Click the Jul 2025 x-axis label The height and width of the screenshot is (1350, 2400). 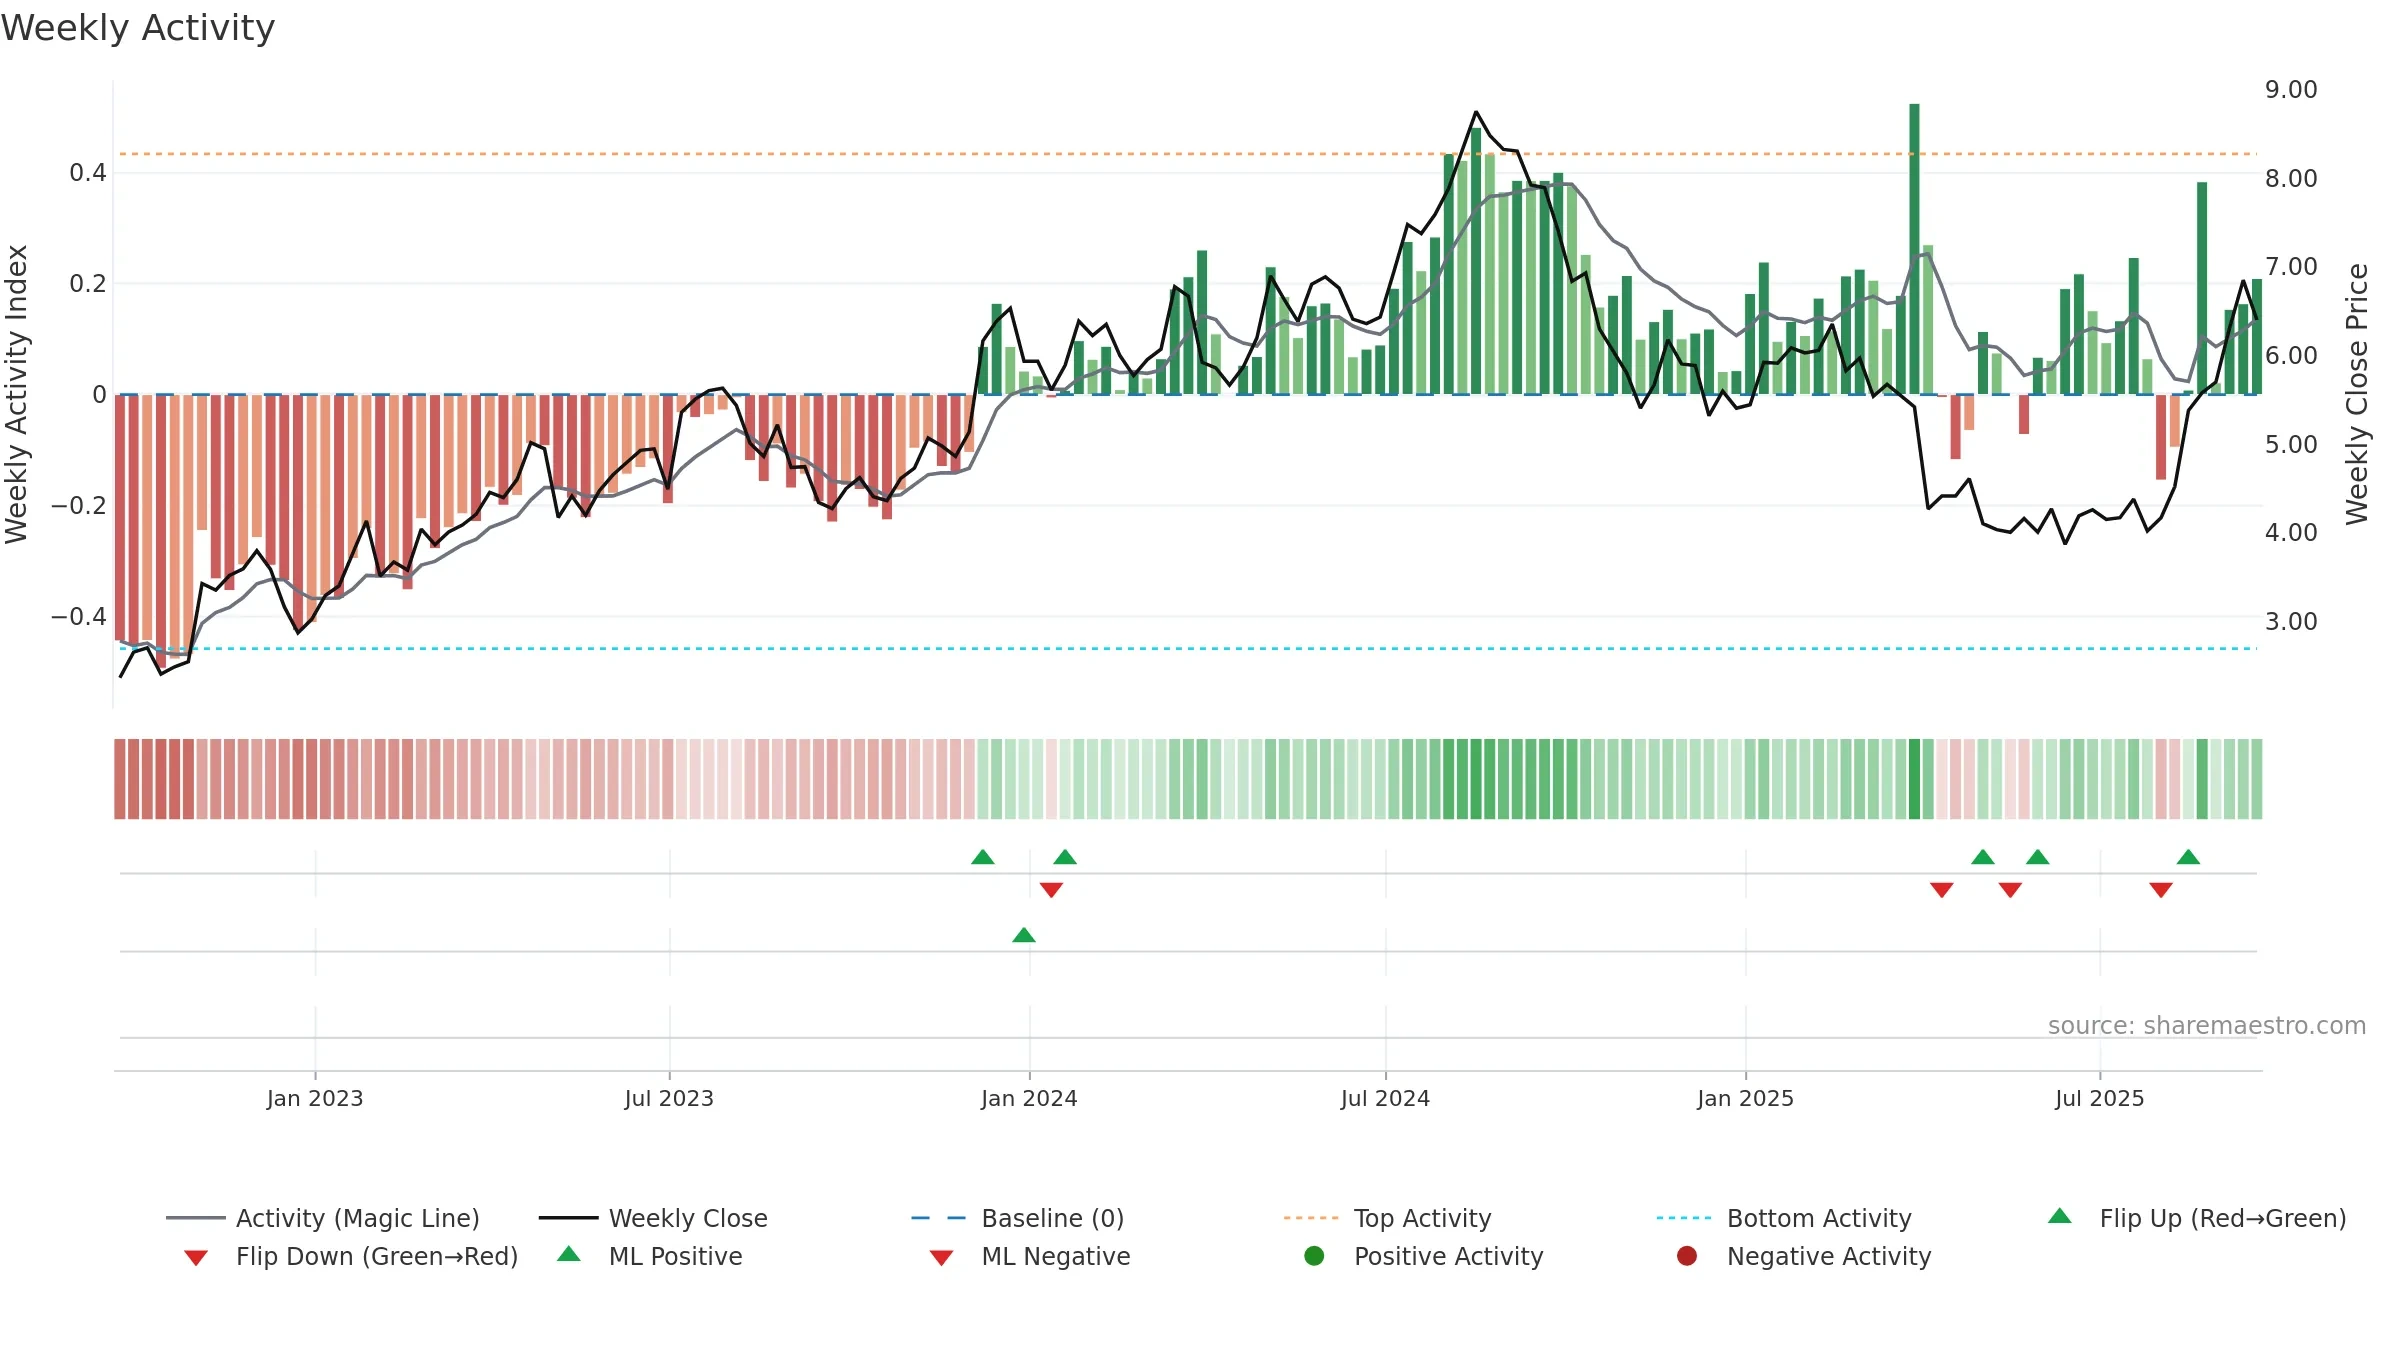coord(2100,1099)
